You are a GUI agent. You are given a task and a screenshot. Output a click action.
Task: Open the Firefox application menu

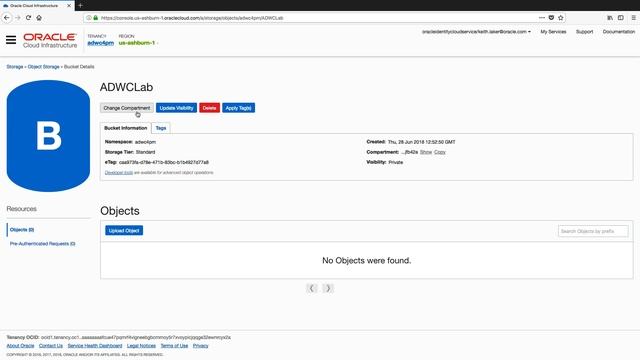(x=633, y=18)
